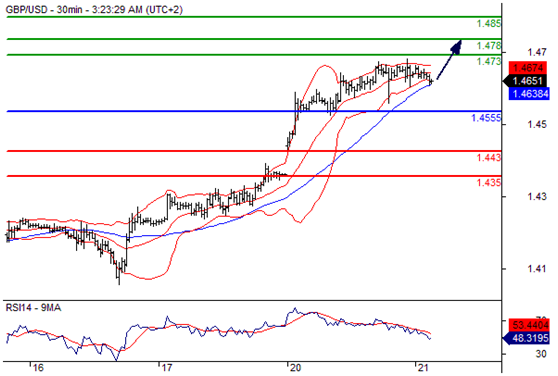The image size is (558, 376).
Task: Click the 1.473 green resistance label
Action: [489, 61]
